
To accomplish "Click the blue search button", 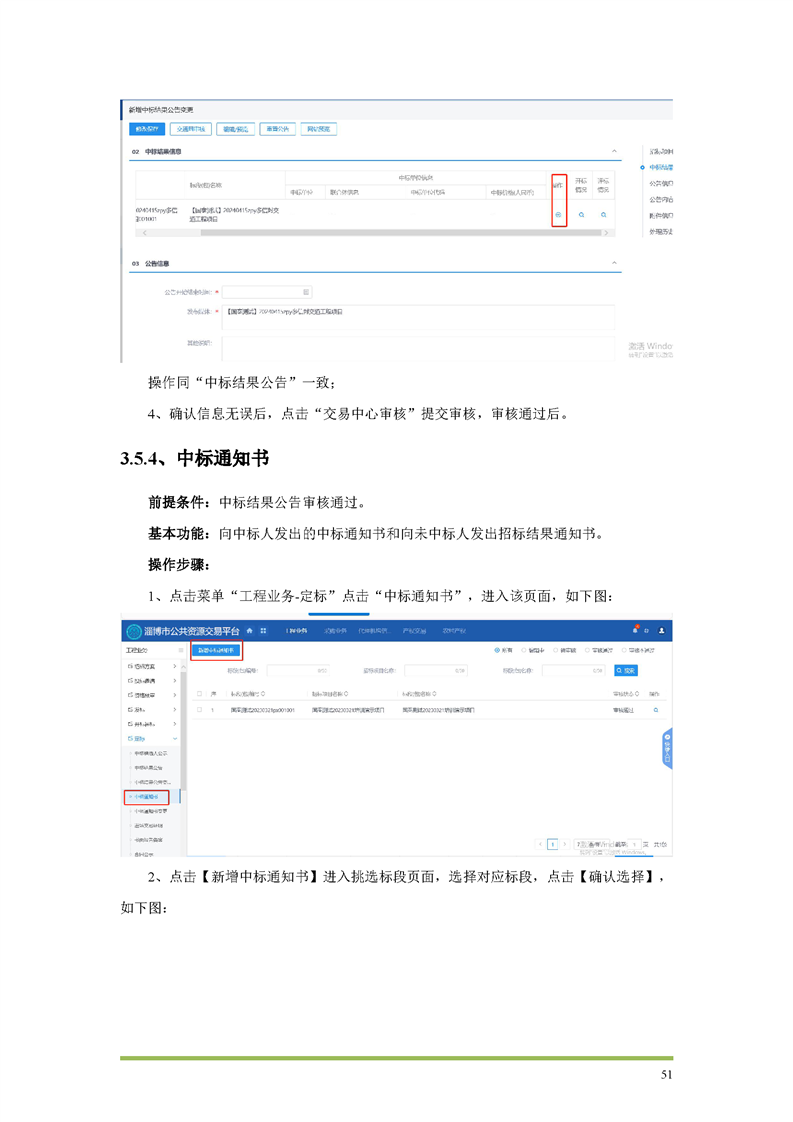I will click(626, 670).
